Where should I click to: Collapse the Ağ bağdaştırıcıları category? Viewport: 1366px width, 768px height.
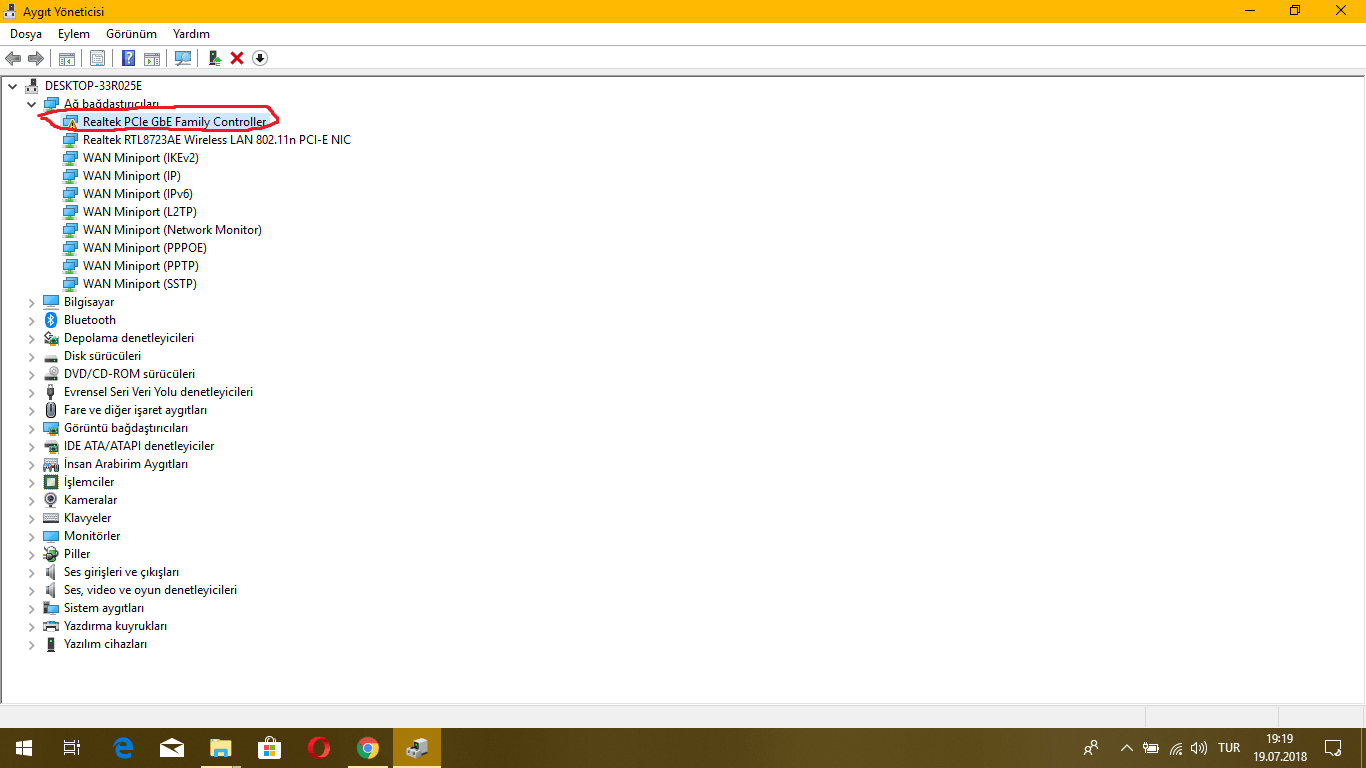click(x=32, y=104)
